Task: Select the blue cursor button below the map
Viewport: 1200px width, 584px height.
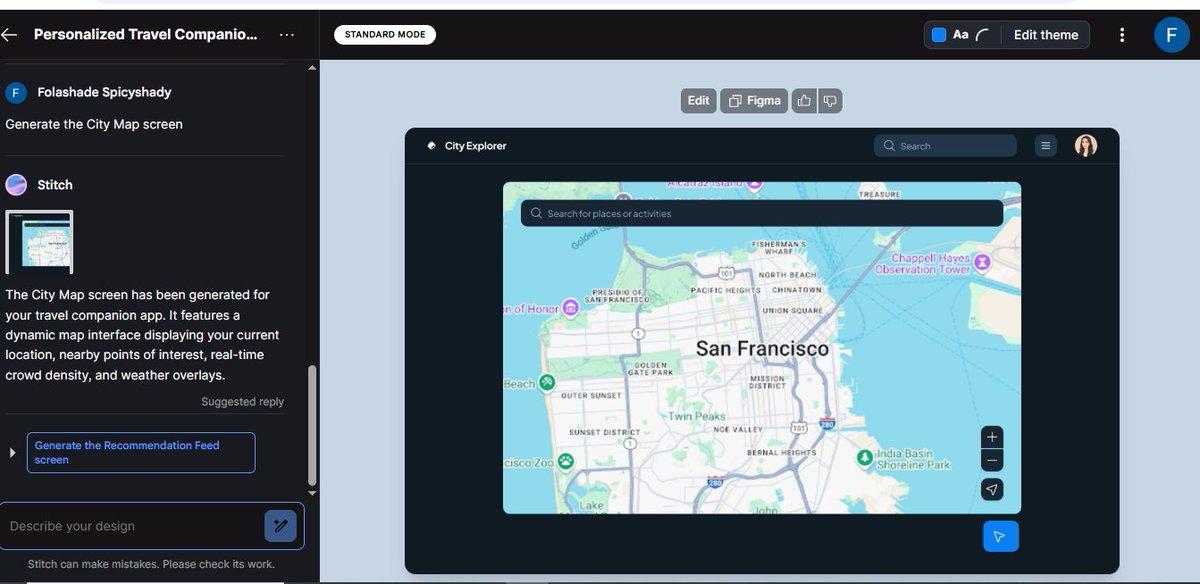Action: (x=1000, y=536)
